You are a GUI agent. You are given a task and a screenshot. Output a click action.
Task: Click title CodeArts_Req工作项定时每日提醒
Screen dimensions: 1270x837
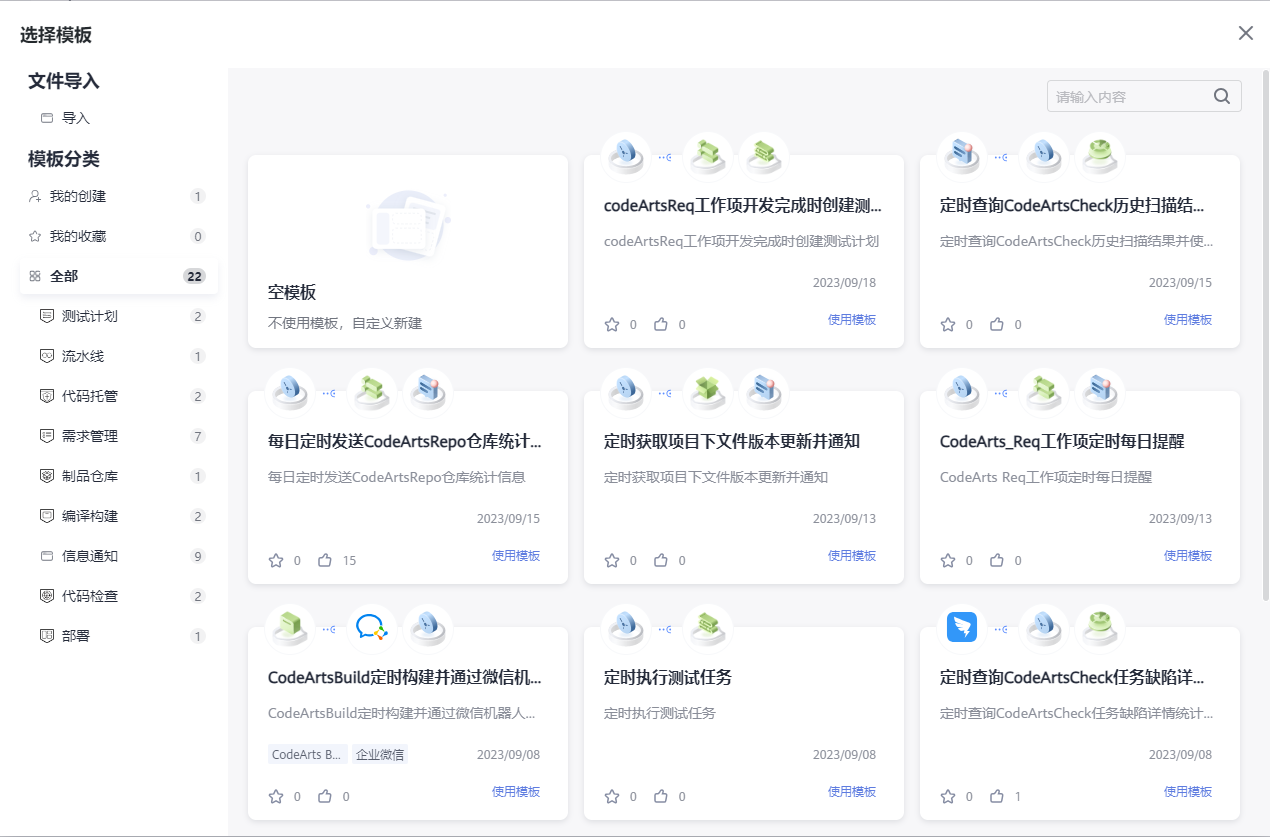(x=1062, y=441)
